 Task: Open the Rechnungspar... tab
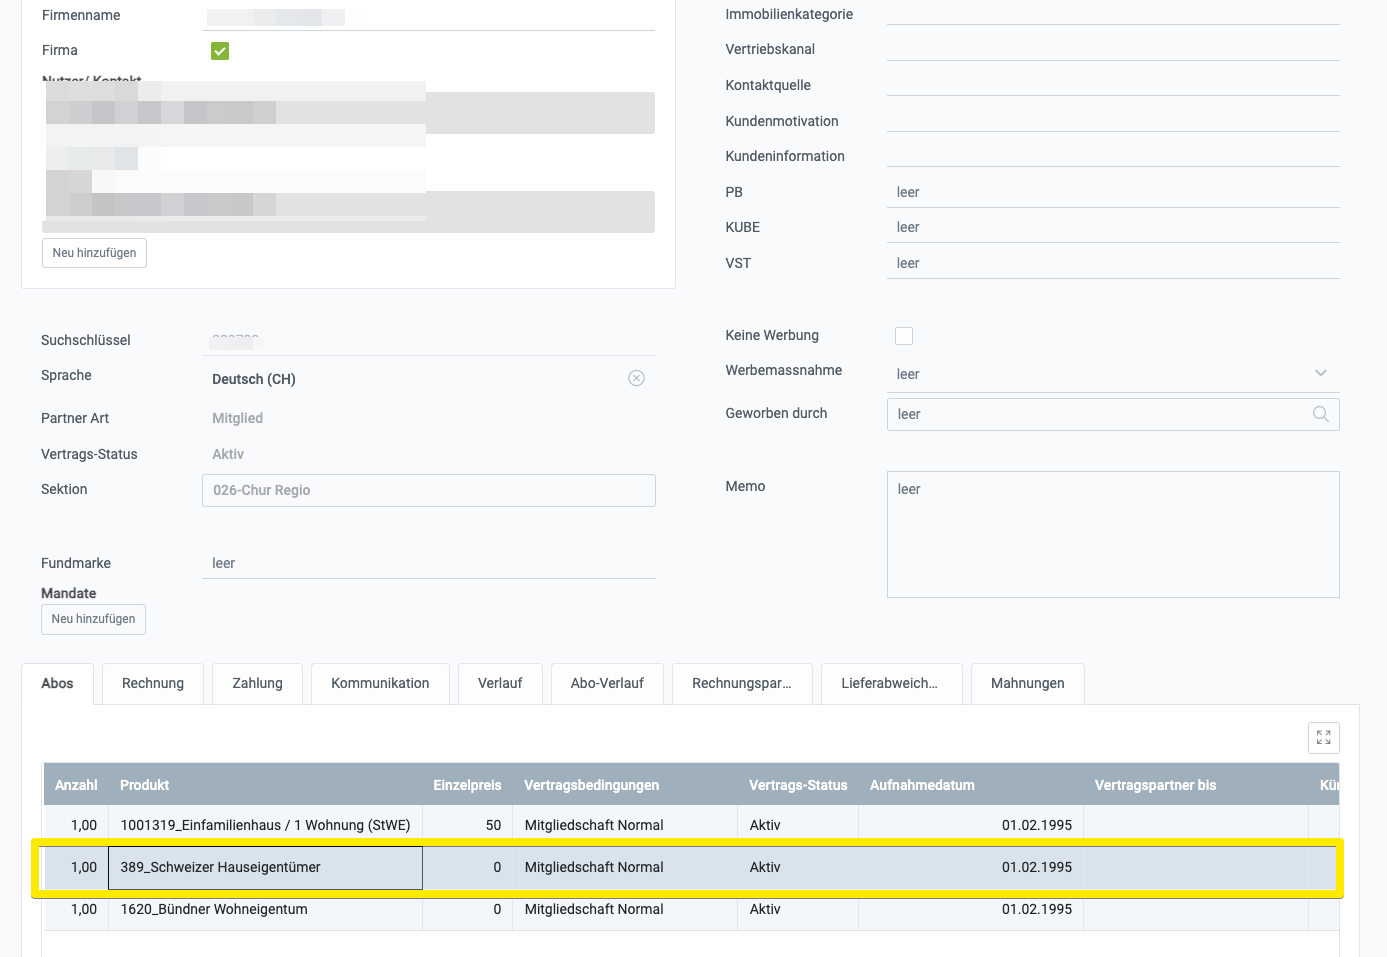click(x=742, y=684)
